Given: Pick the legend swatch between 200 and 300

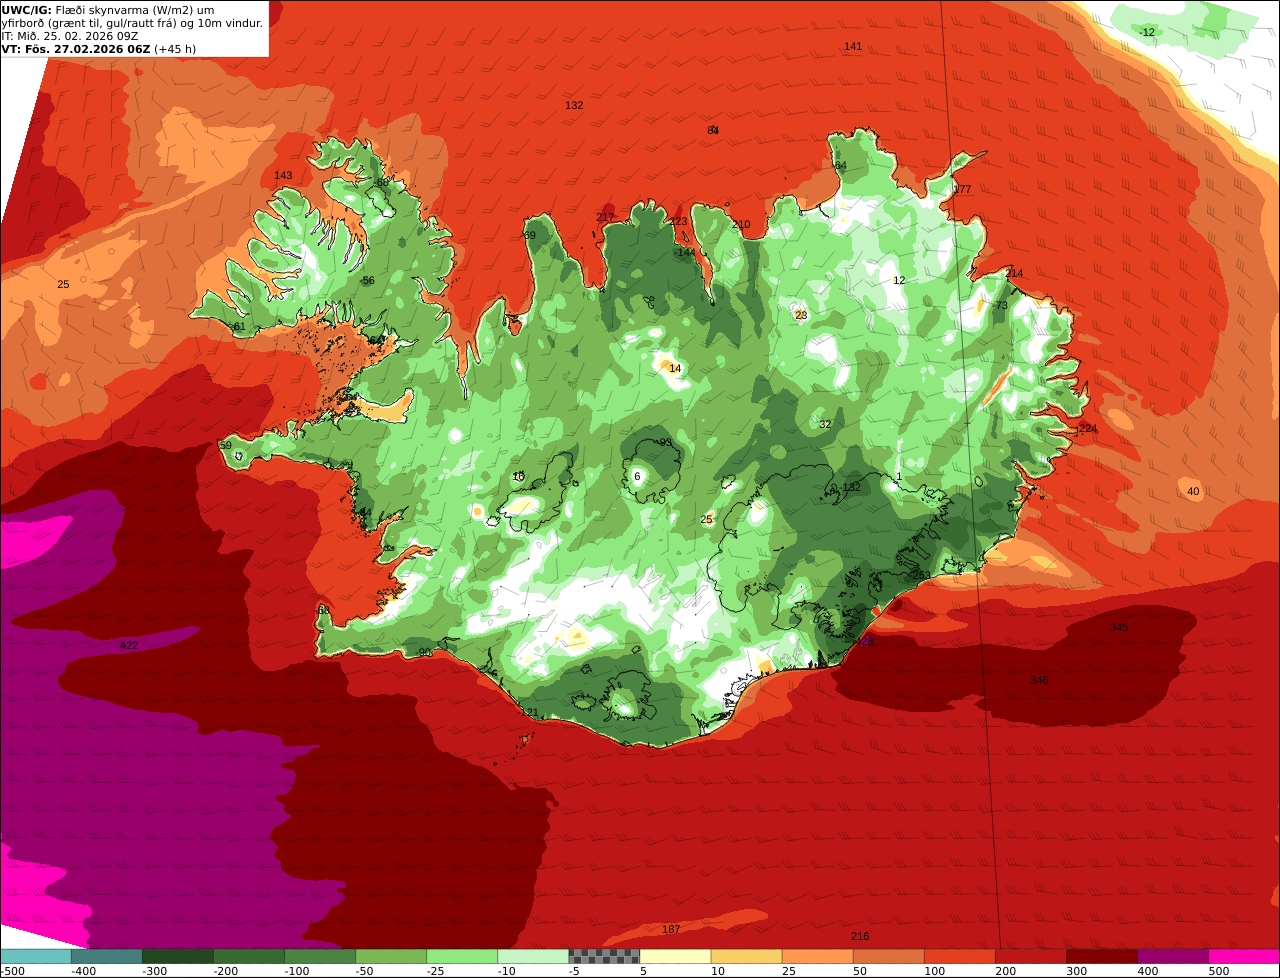Looking at the screenshot, I should tap(1030, 956).
